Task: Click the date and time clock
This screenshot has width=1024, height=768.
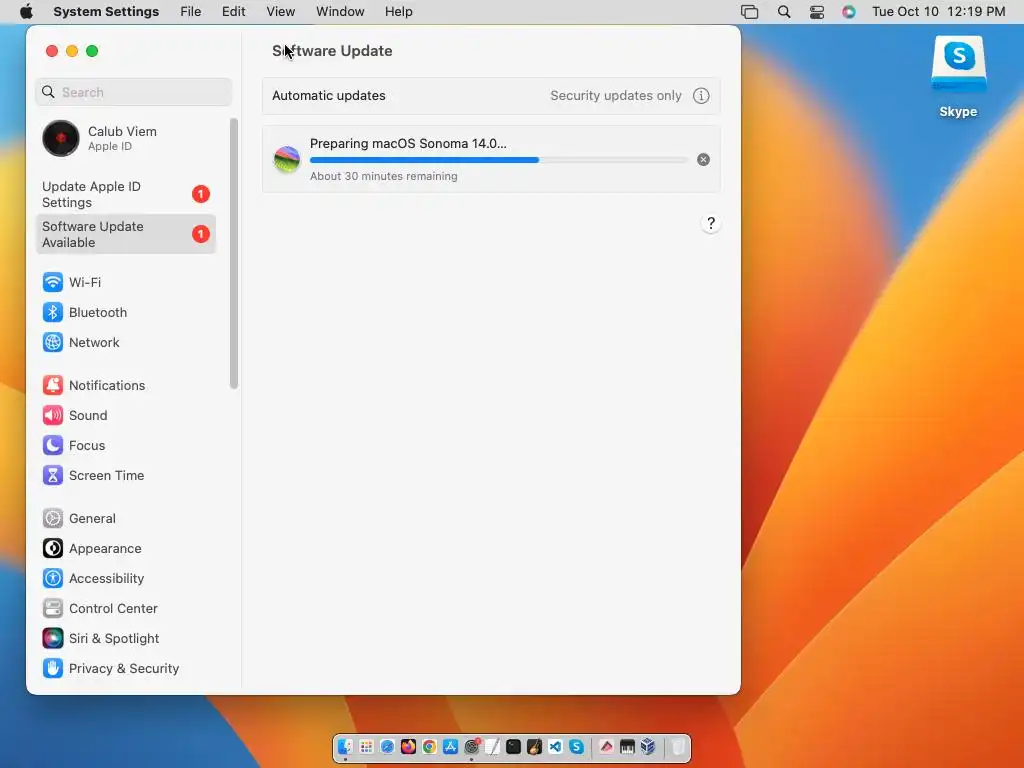Action: (x=938, y=12)
